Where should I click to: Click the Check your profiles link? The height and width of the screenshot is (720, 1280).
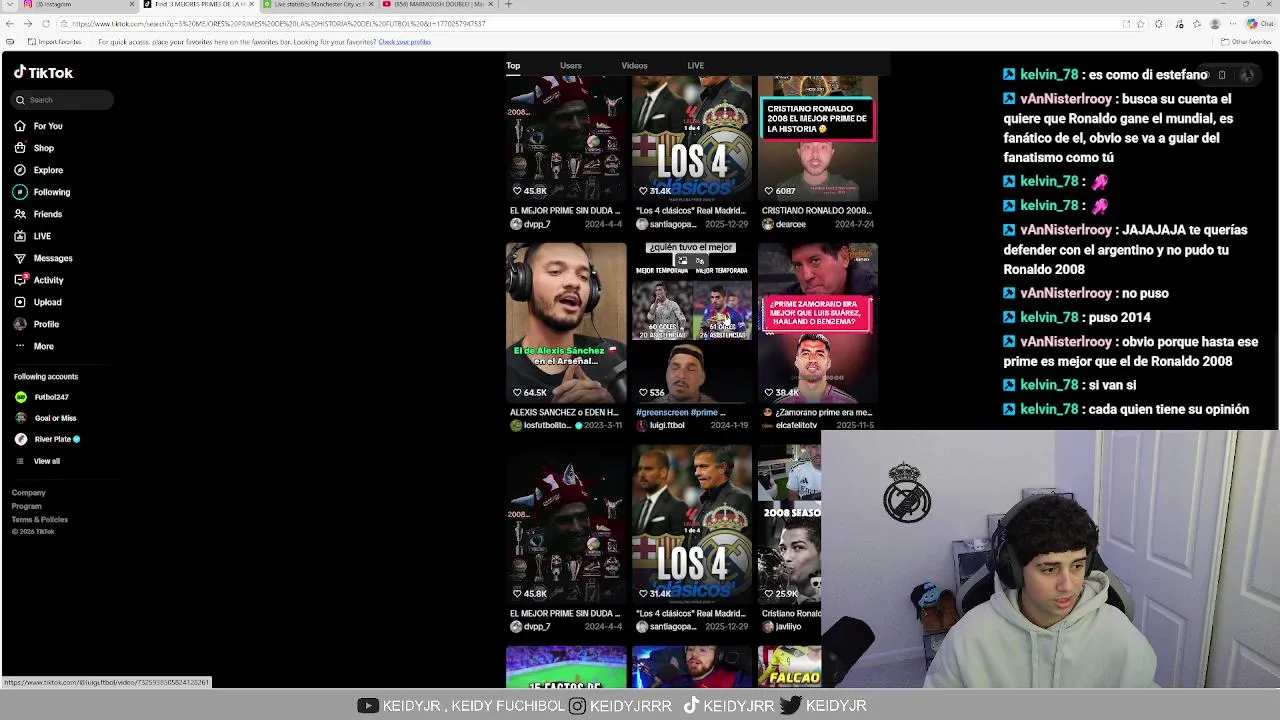coord(404,42)
